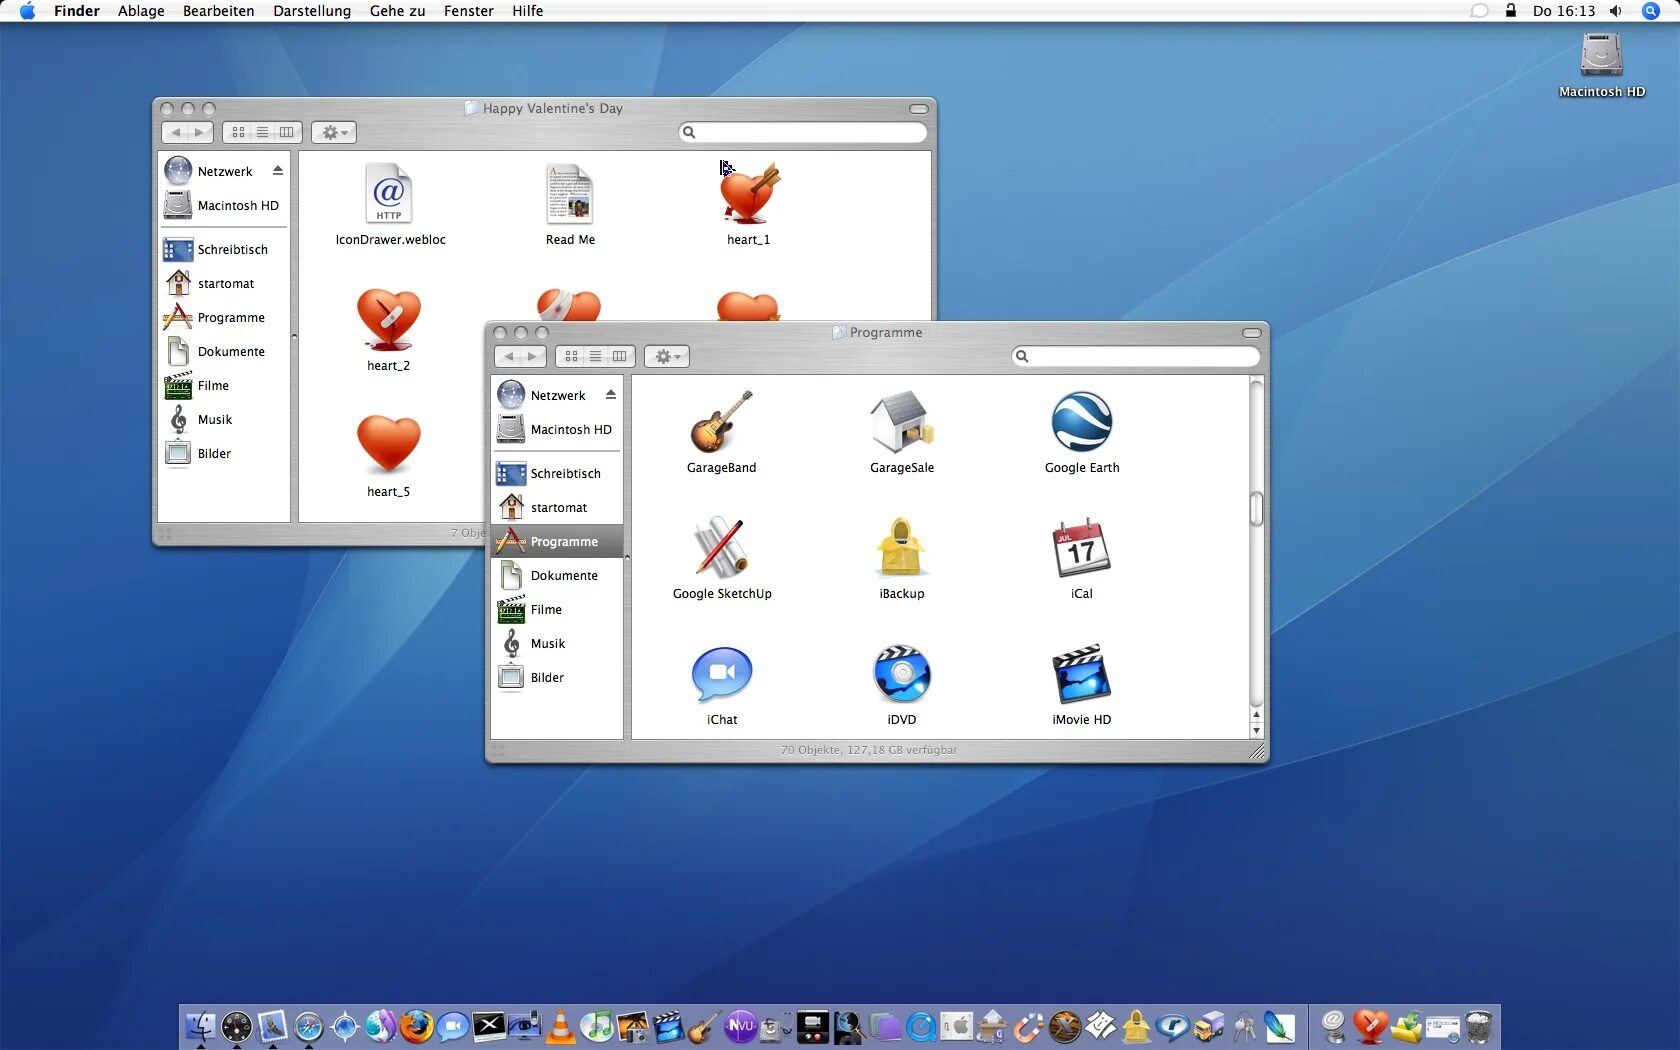The image size is (1680, 1050).
Task: Go forward in the Programme window
Action: point(534,356)
